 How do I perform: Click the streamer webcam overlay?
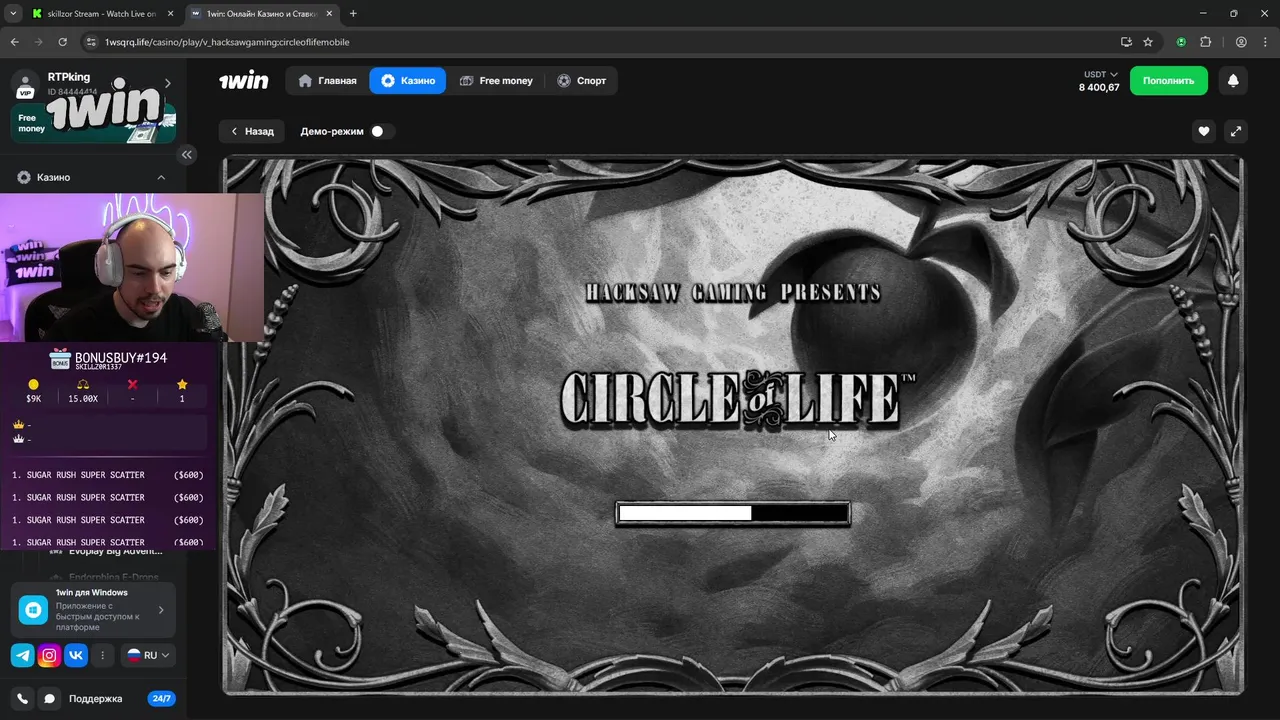(x=132, y=268)
